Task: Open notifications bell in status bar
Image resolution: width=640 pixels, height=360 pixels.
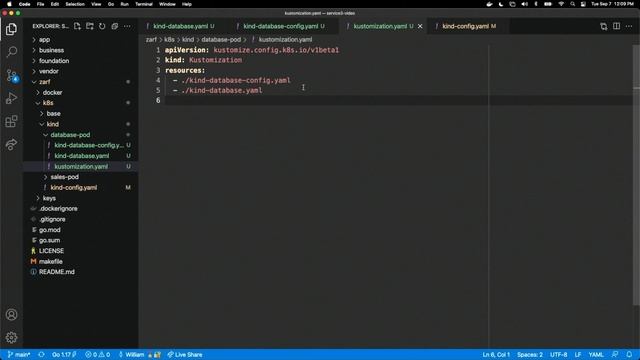Action: click(629, 355)
